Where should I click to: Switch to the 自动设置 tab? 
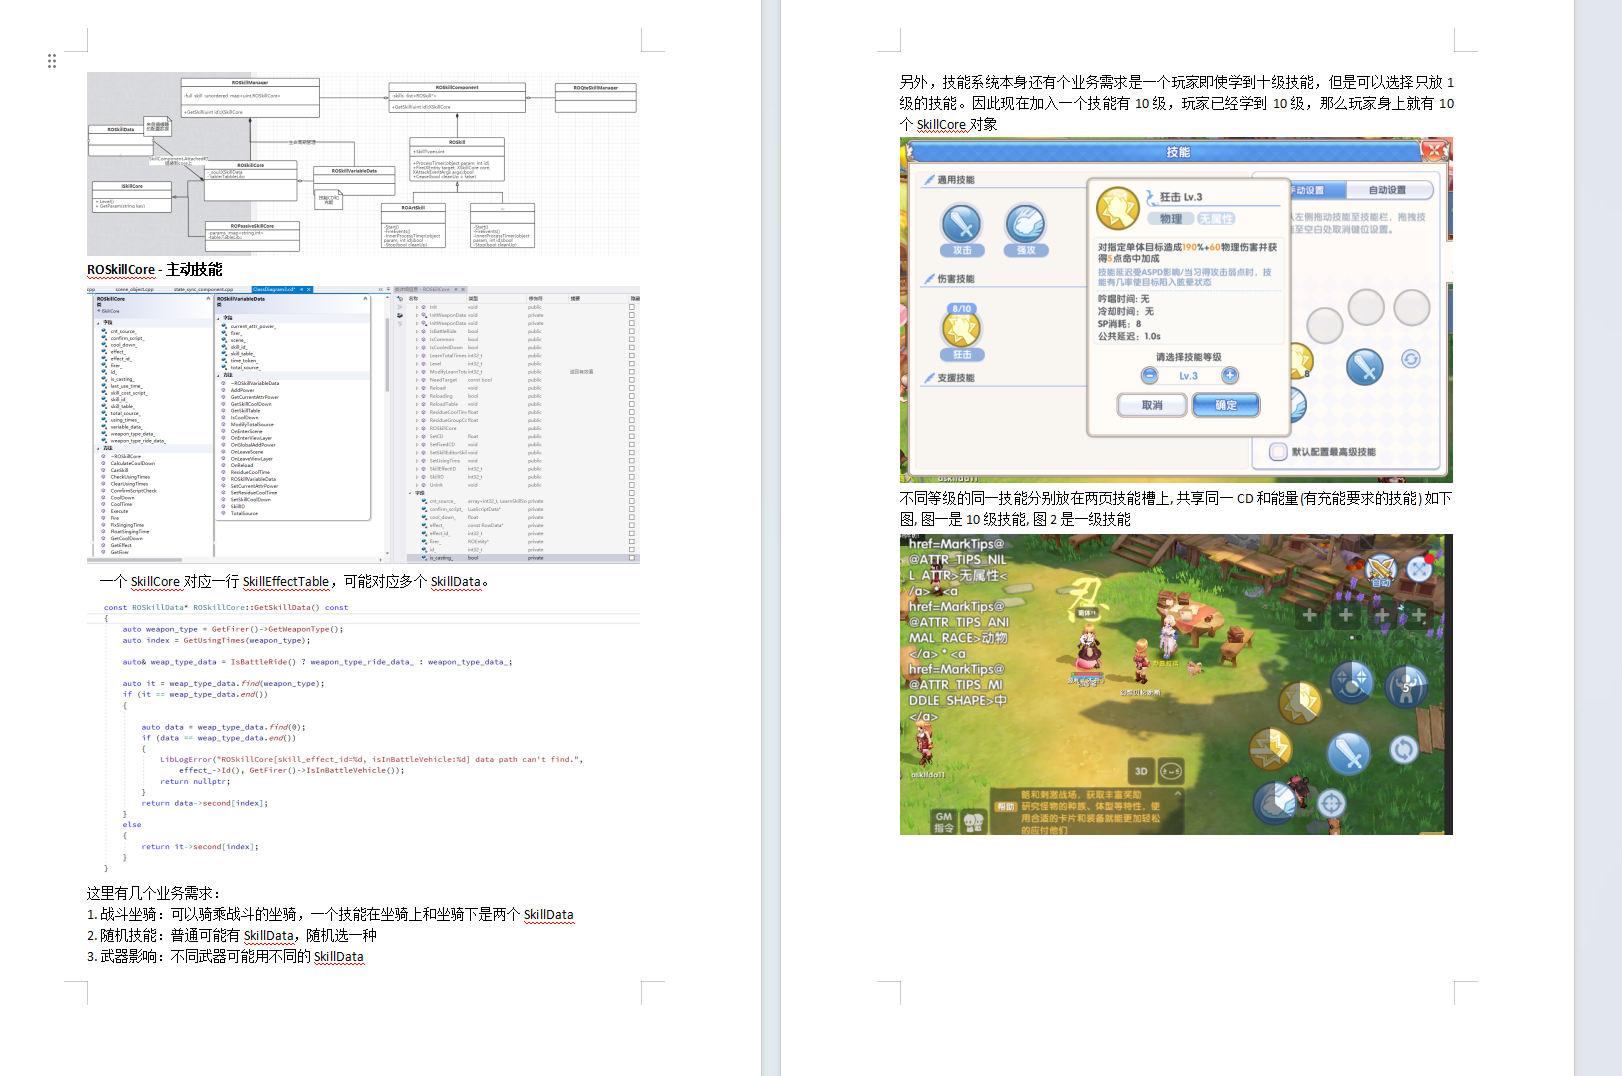[1387, 190]
